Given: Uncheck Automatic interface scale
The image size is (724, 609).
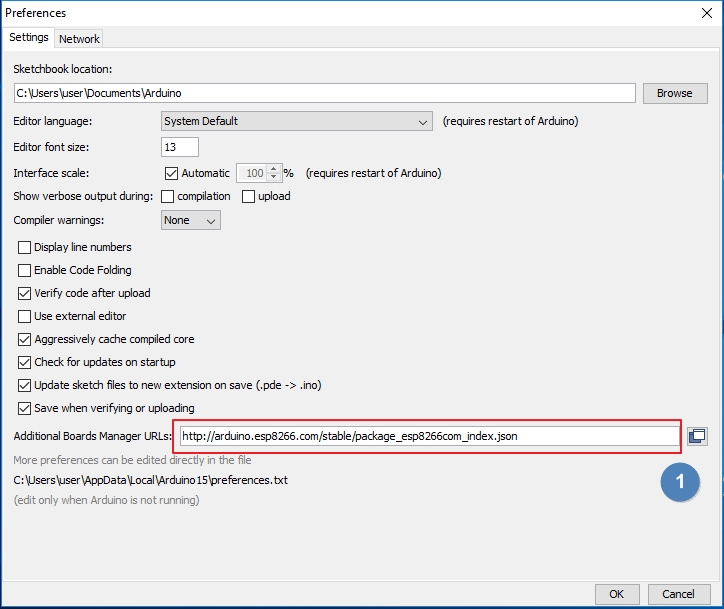Looking at the screenshot, I should point(171,173).
